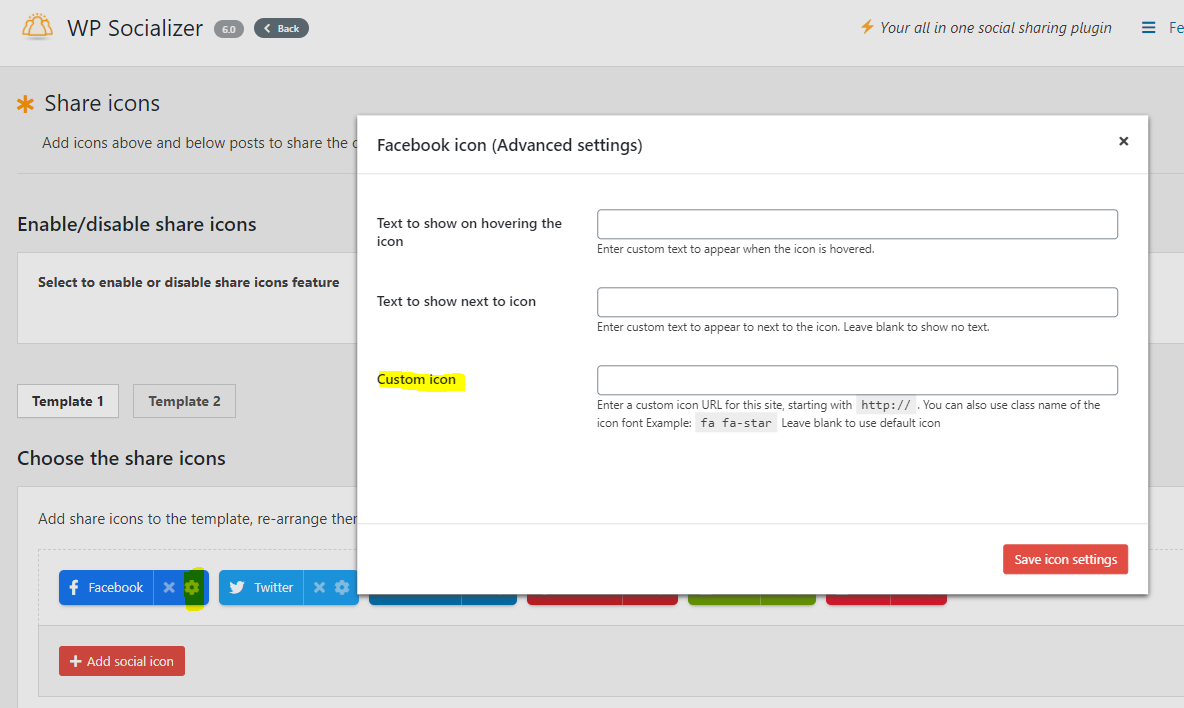The width and height of the screenshot is (1184, 708).
Task: Click the Back button
Action: [281, 28]
